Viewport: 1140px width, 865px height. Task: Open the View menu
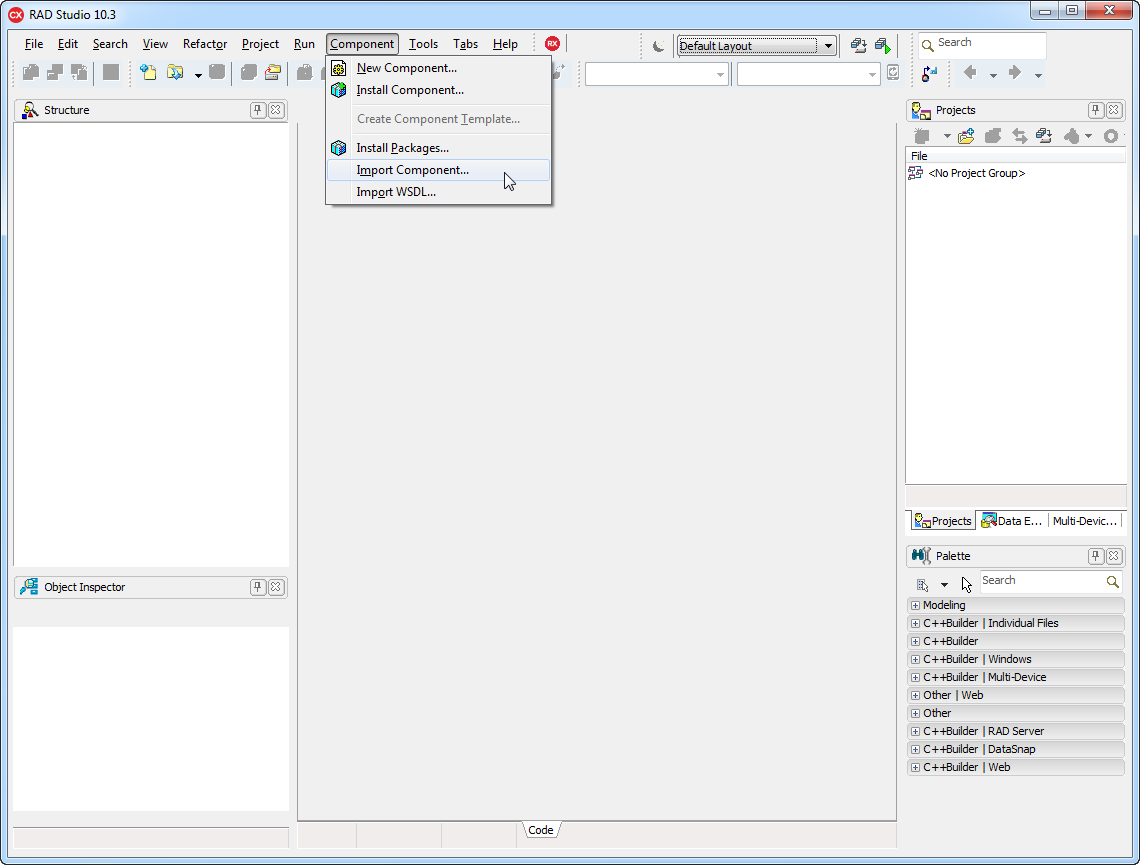[155, 44]
